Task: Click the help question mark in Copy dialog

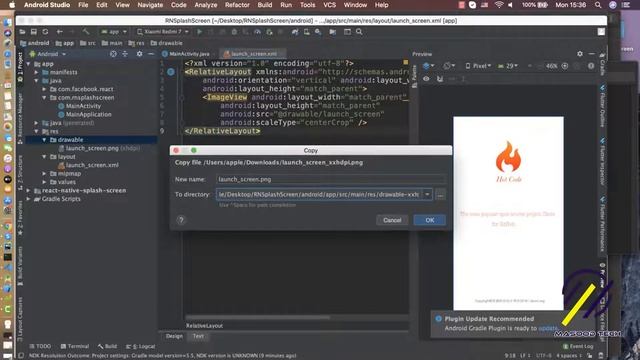Action: point(181,220)
